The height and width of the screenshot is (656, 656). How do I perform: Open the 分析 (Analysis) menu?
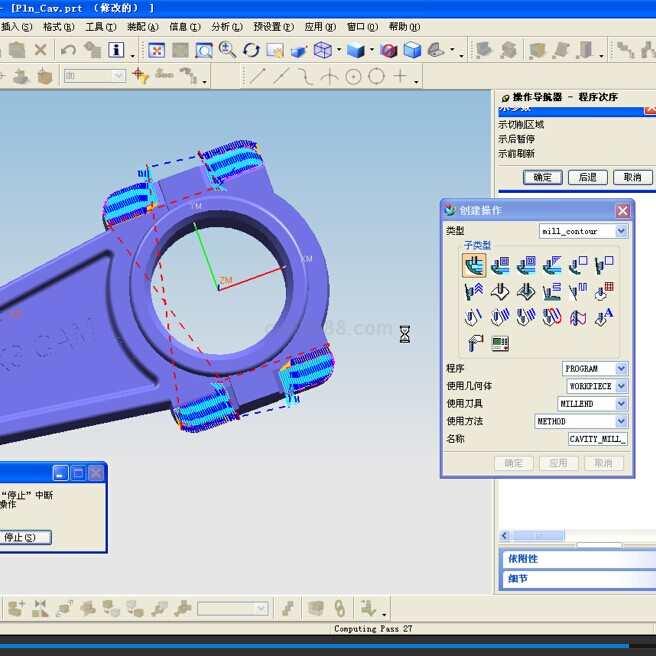(226, 27)
